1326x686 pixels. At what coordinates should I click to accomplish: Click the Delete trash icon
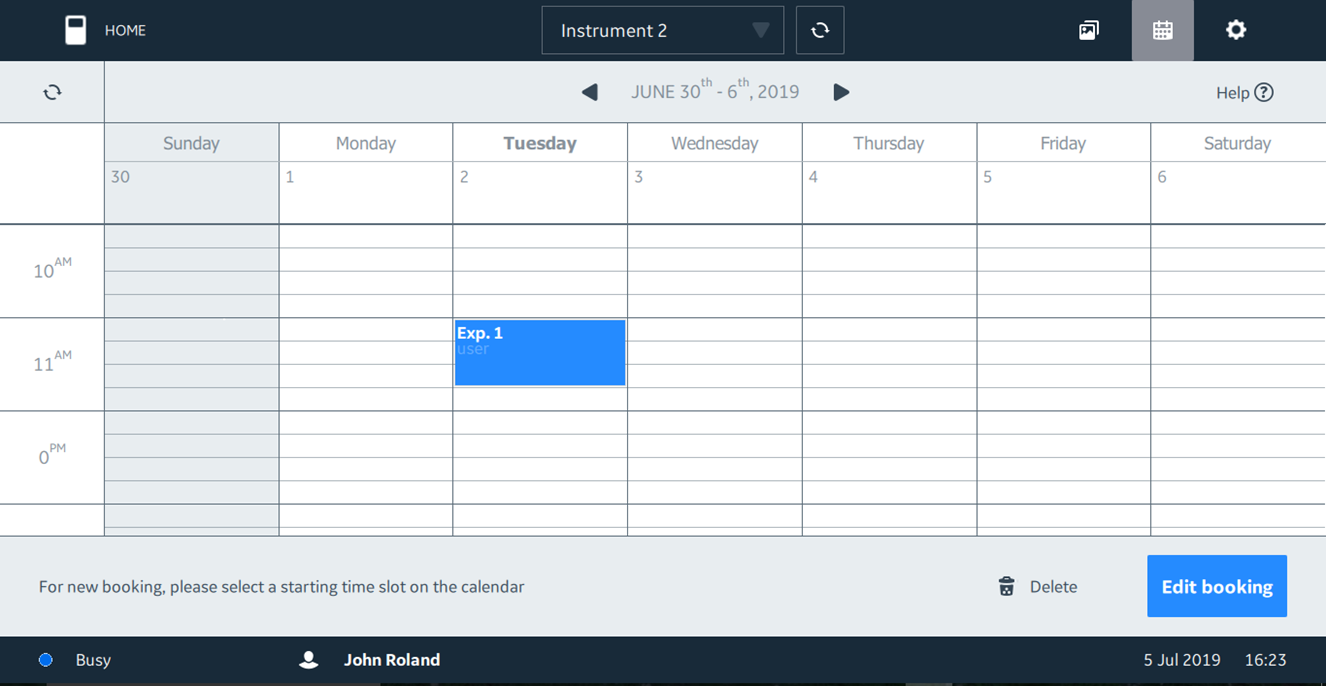pyautogui.click(x=1007, y=586)
